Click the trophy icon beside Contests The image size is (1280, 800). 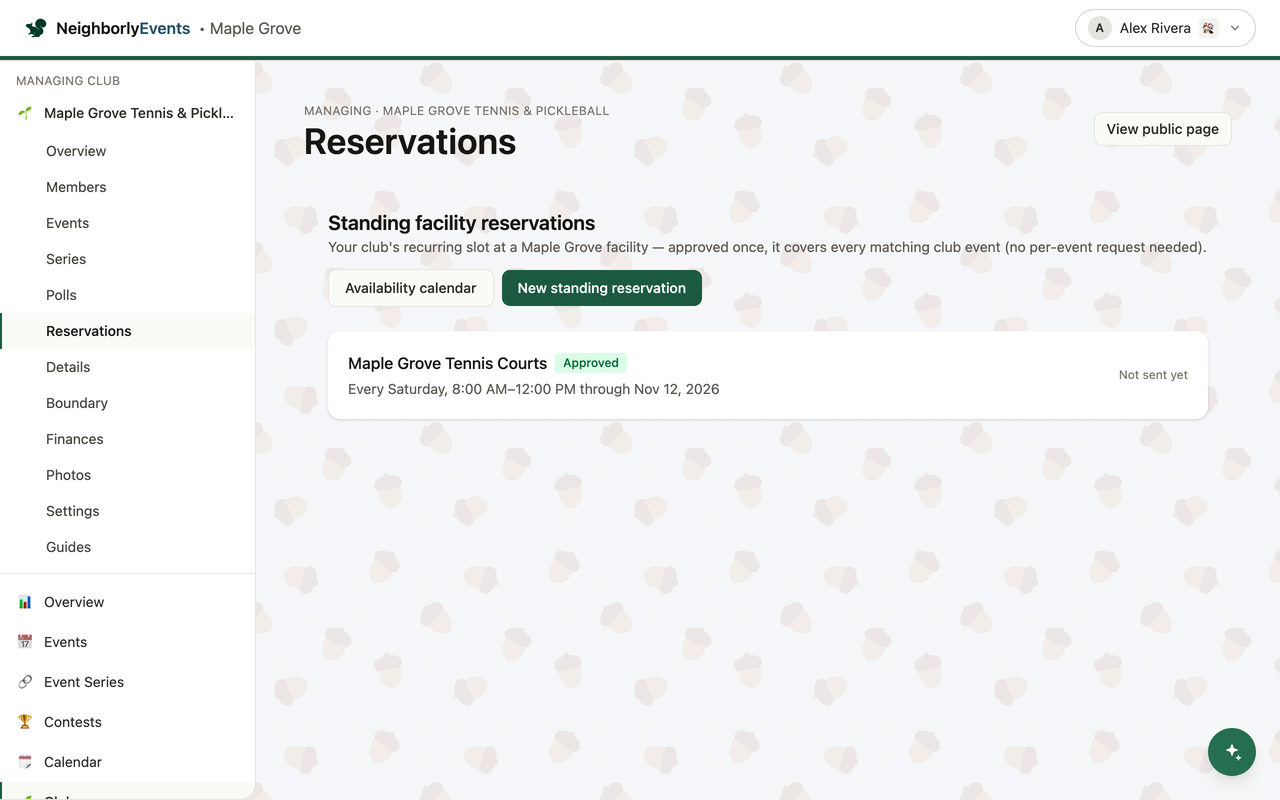25,722
